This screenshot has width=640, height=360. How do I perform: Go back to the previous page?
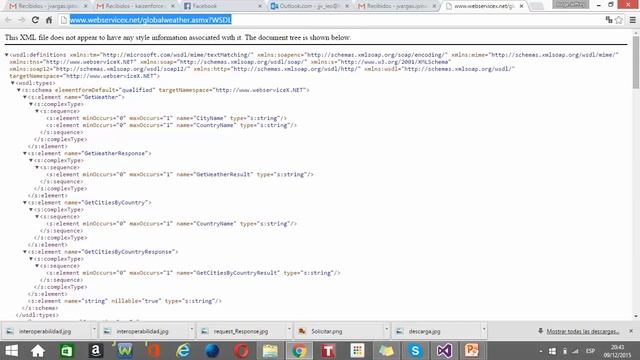click(8, 20)
